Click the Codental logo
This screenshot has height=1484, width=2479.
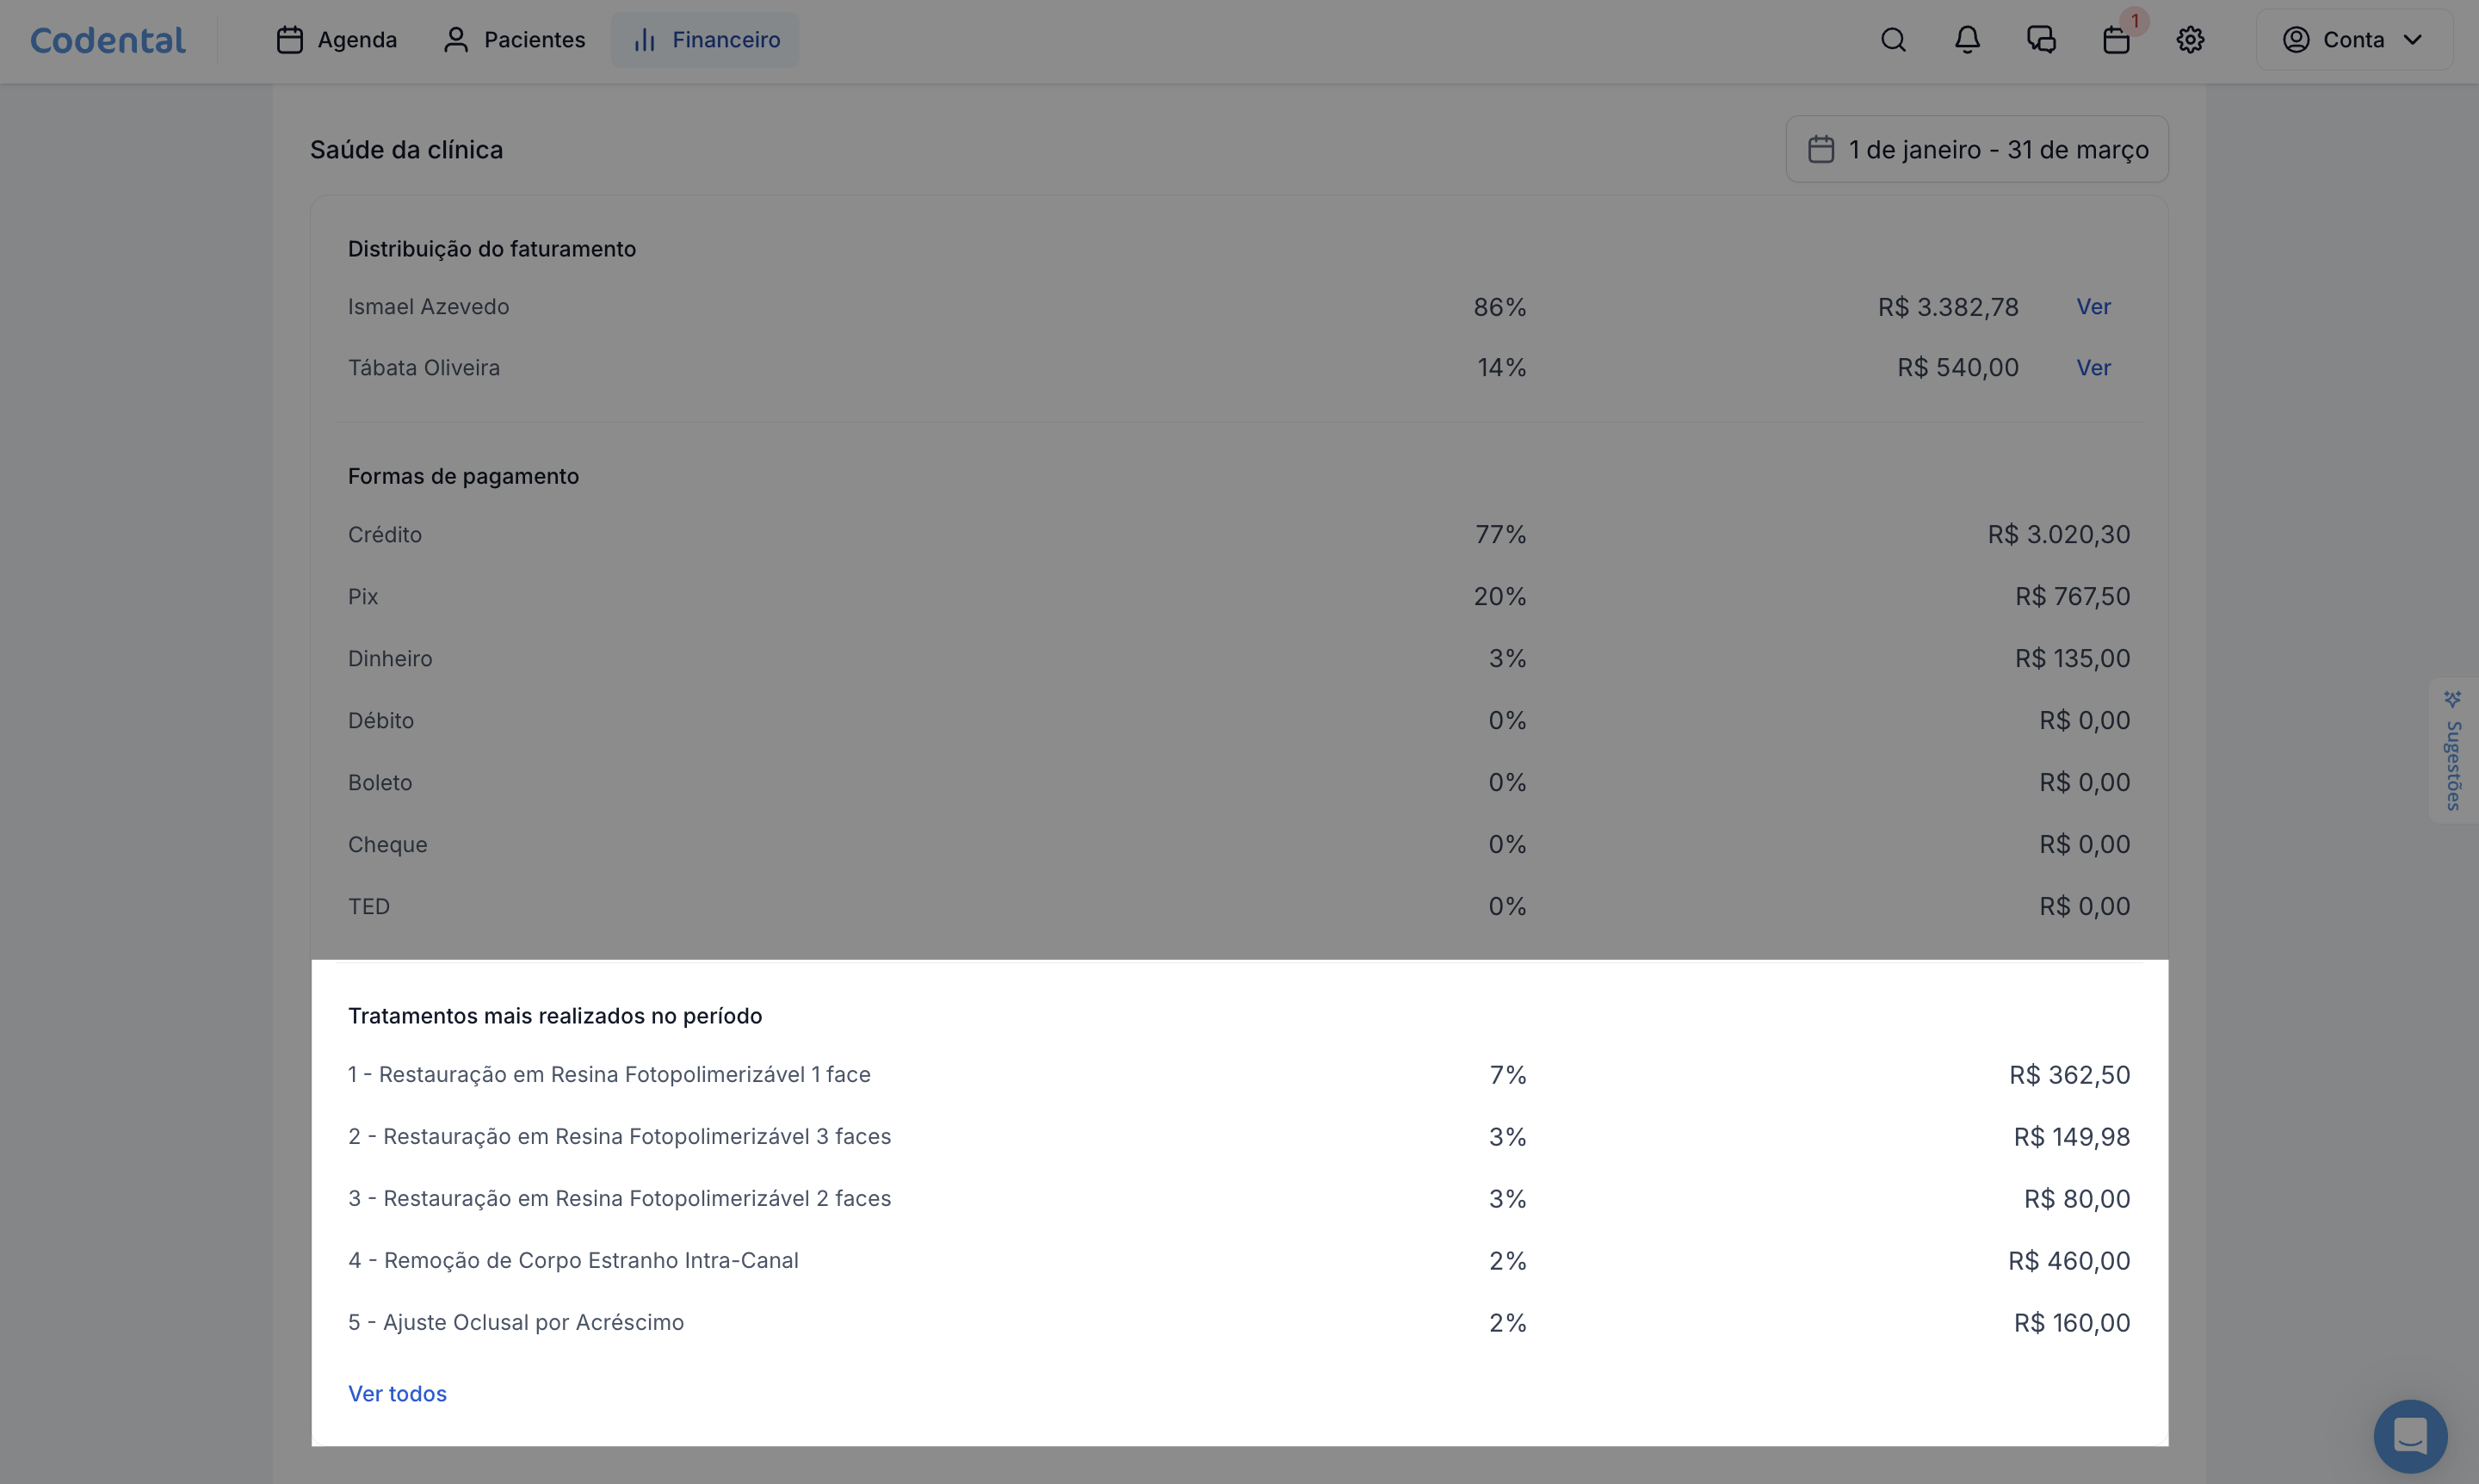coord(108,40)
